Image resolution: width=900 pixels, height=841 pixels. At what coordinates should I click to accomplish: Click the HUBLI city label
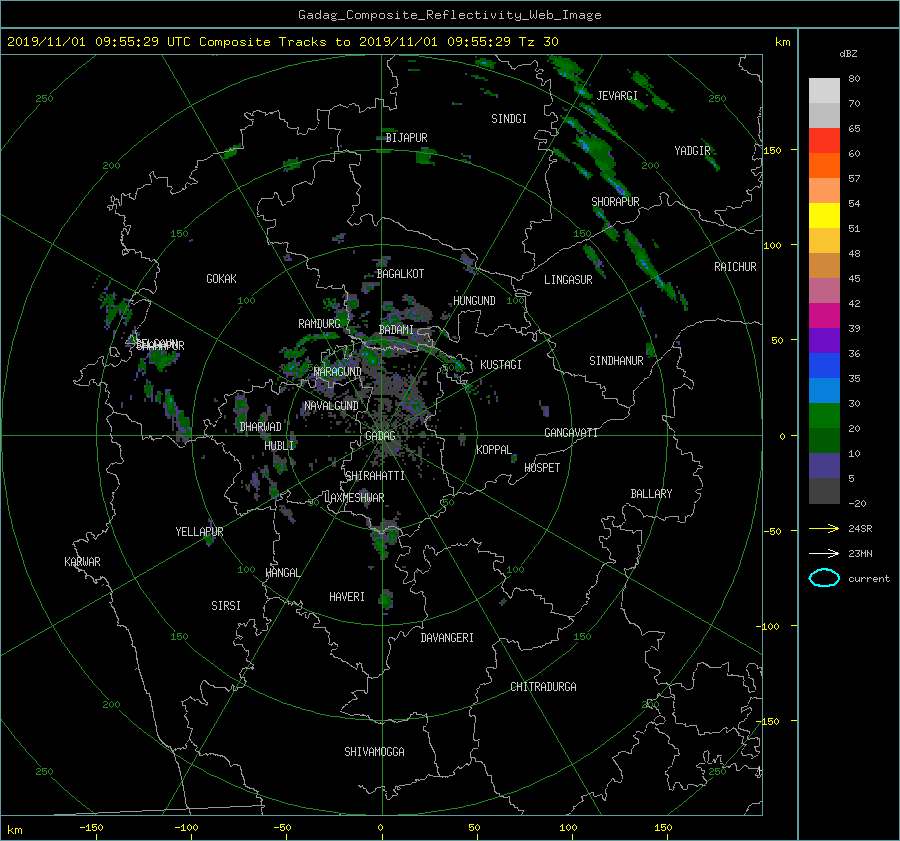coord(279,446)
